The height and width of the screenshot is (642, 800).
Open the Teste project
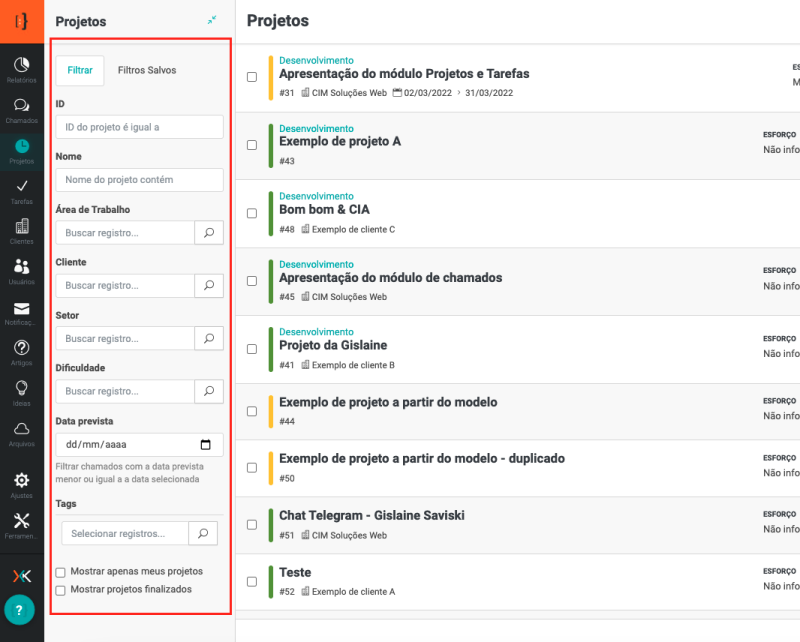click(x=295, y=573)
